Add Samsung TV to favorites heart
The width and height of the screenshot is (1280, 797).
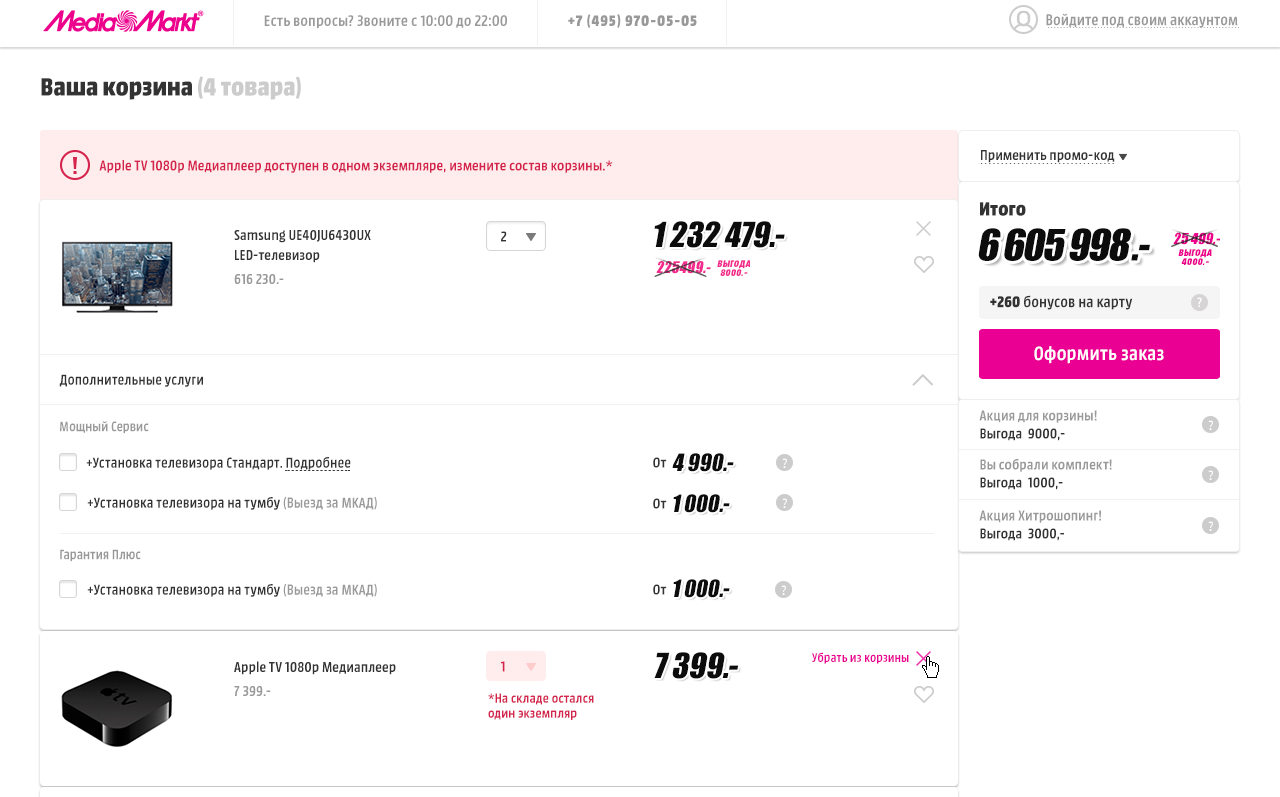point(924,265)
